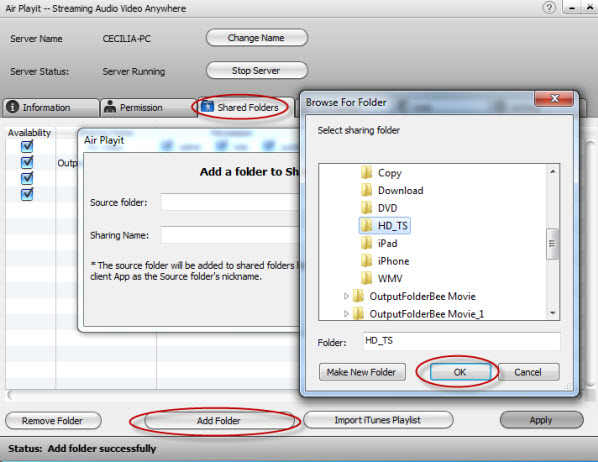Select OutputFolderBee Movie label
The image size is (598, 462).
point(423,296)
